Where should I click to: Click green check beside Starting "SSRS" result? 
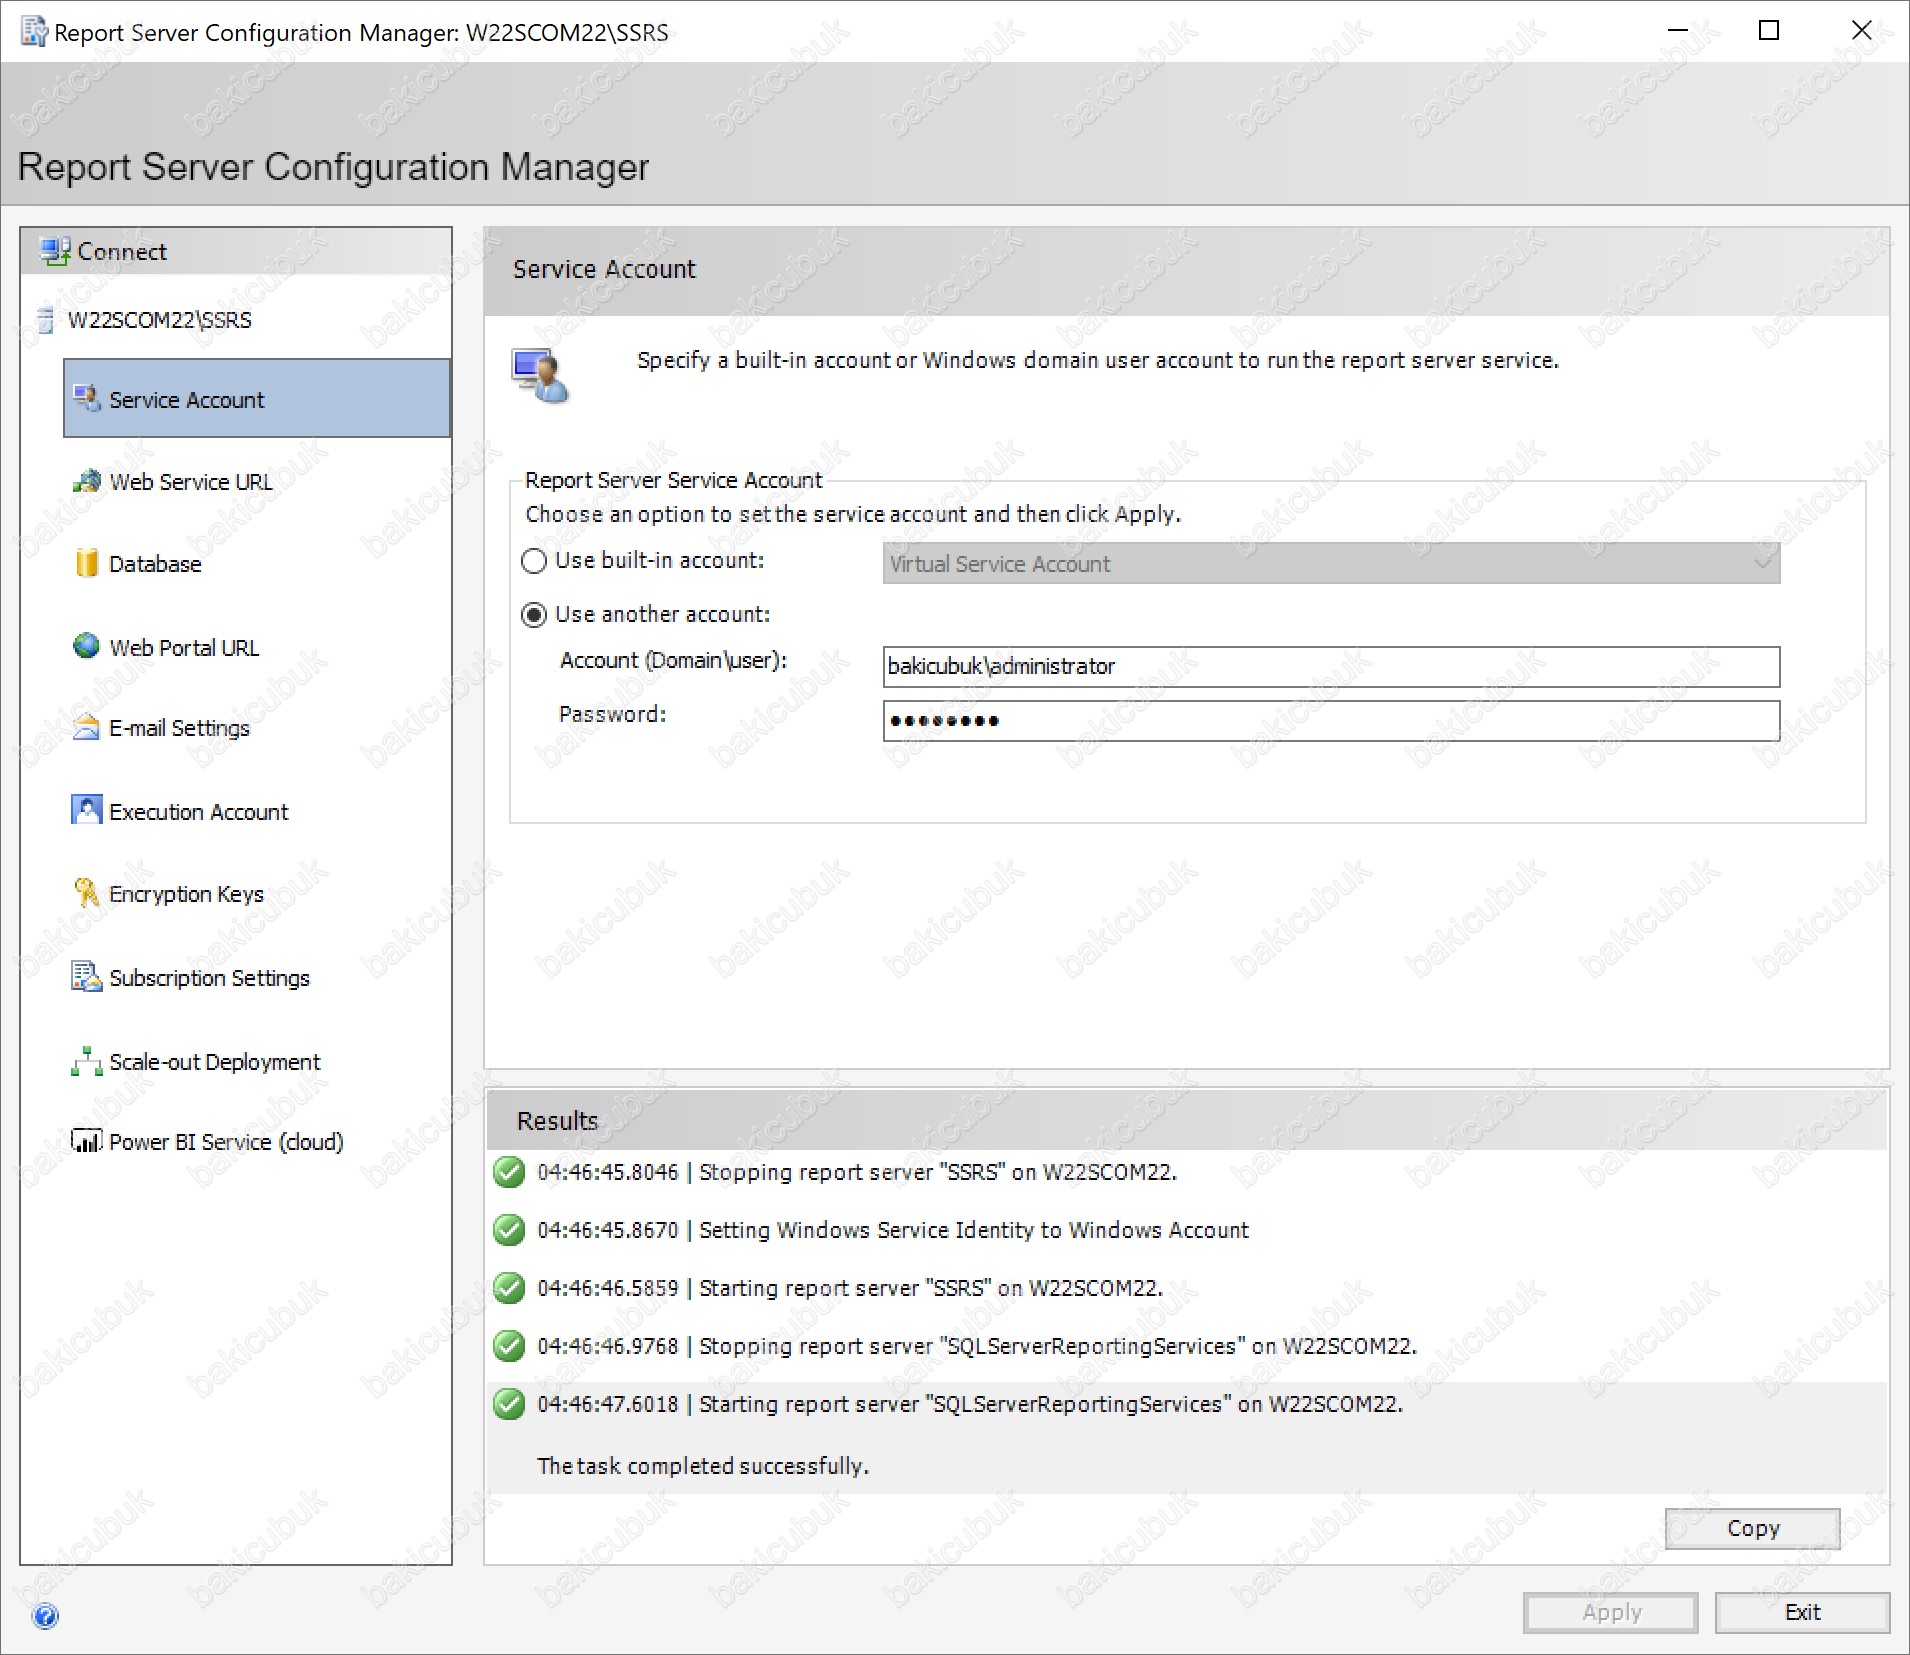(x=509, y=1288)
